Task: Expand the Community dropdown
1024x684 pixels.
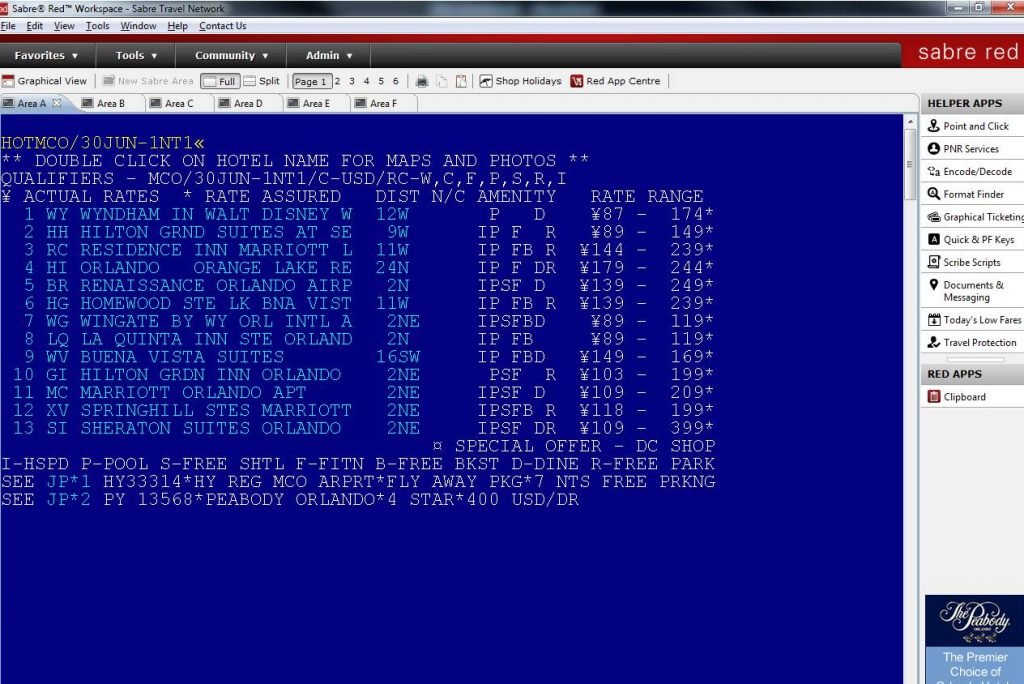Action: point(231,56)
